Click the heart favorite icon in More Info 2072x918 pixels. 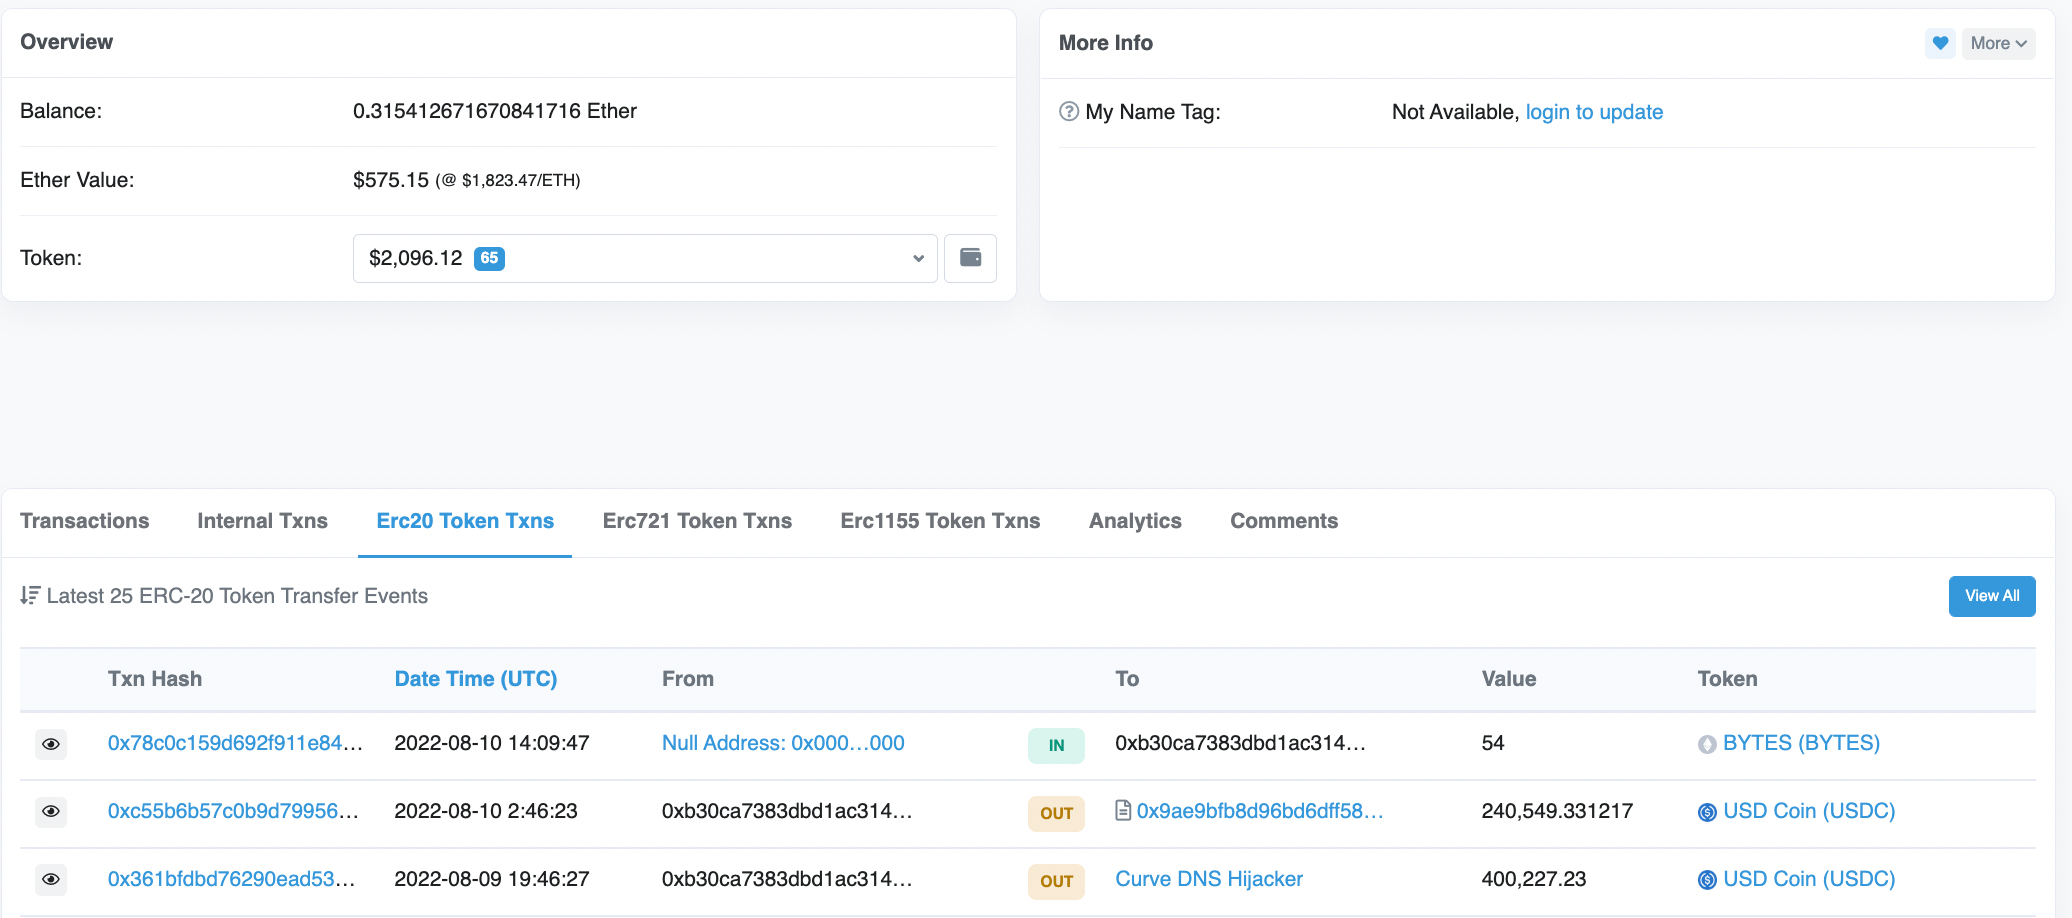coord(1940,43)
